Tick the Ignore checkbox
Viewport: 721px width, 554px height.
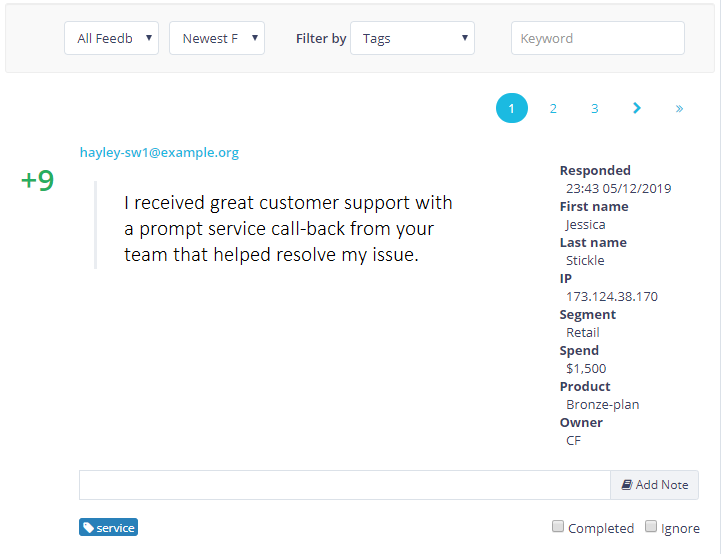pos(650,526)
